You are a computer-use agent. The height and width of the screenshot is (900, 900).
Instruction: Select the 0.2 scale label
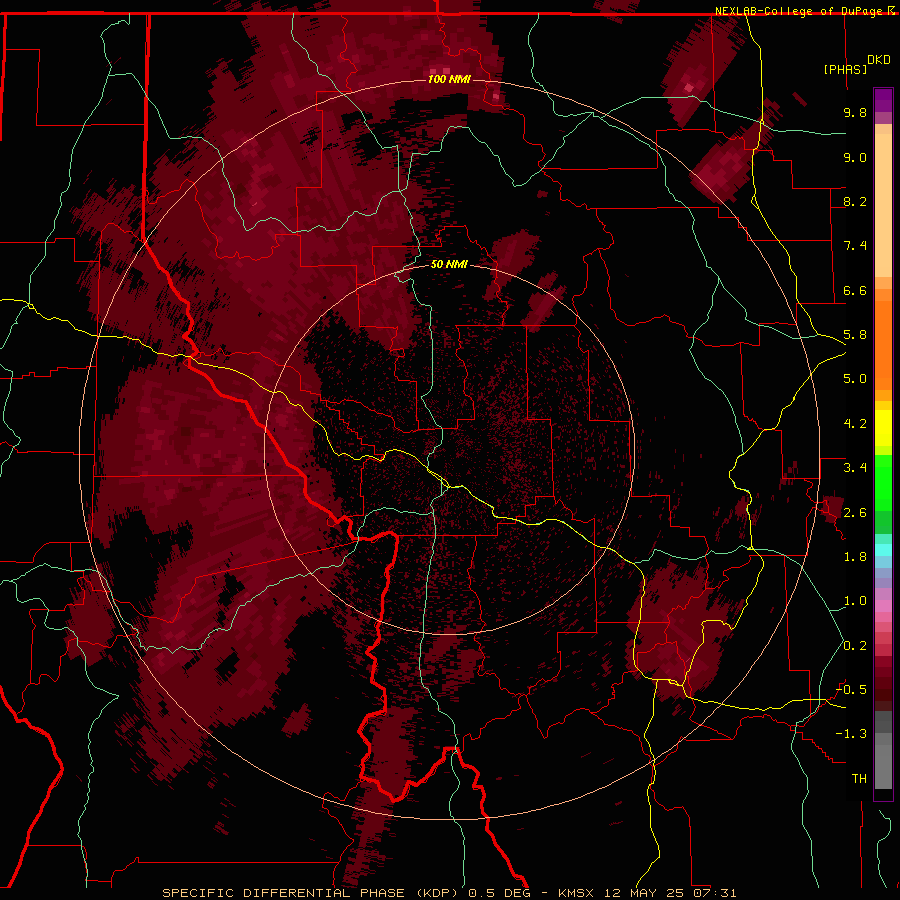tap(855, 646)
